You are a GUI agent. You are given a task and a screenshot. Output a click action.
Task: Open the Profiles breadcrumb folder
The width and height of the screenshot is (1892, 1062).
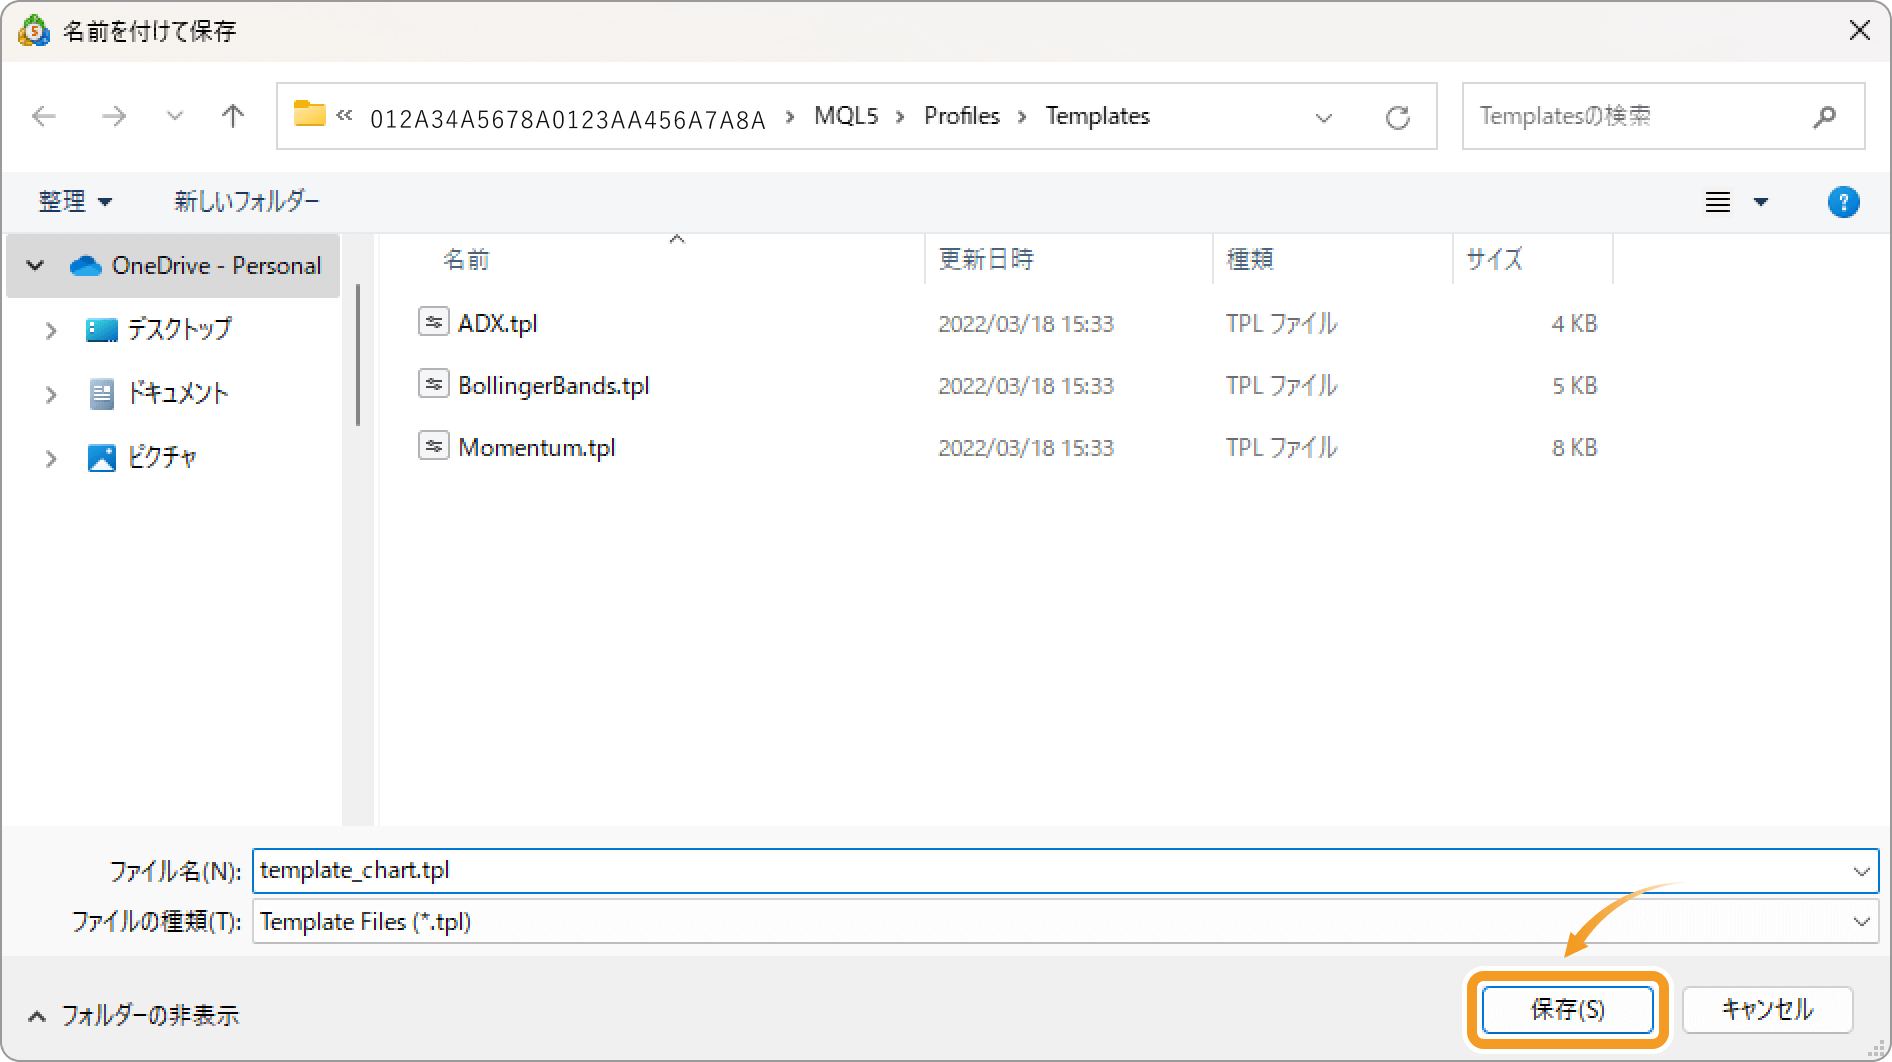click(x=962, y=116)
